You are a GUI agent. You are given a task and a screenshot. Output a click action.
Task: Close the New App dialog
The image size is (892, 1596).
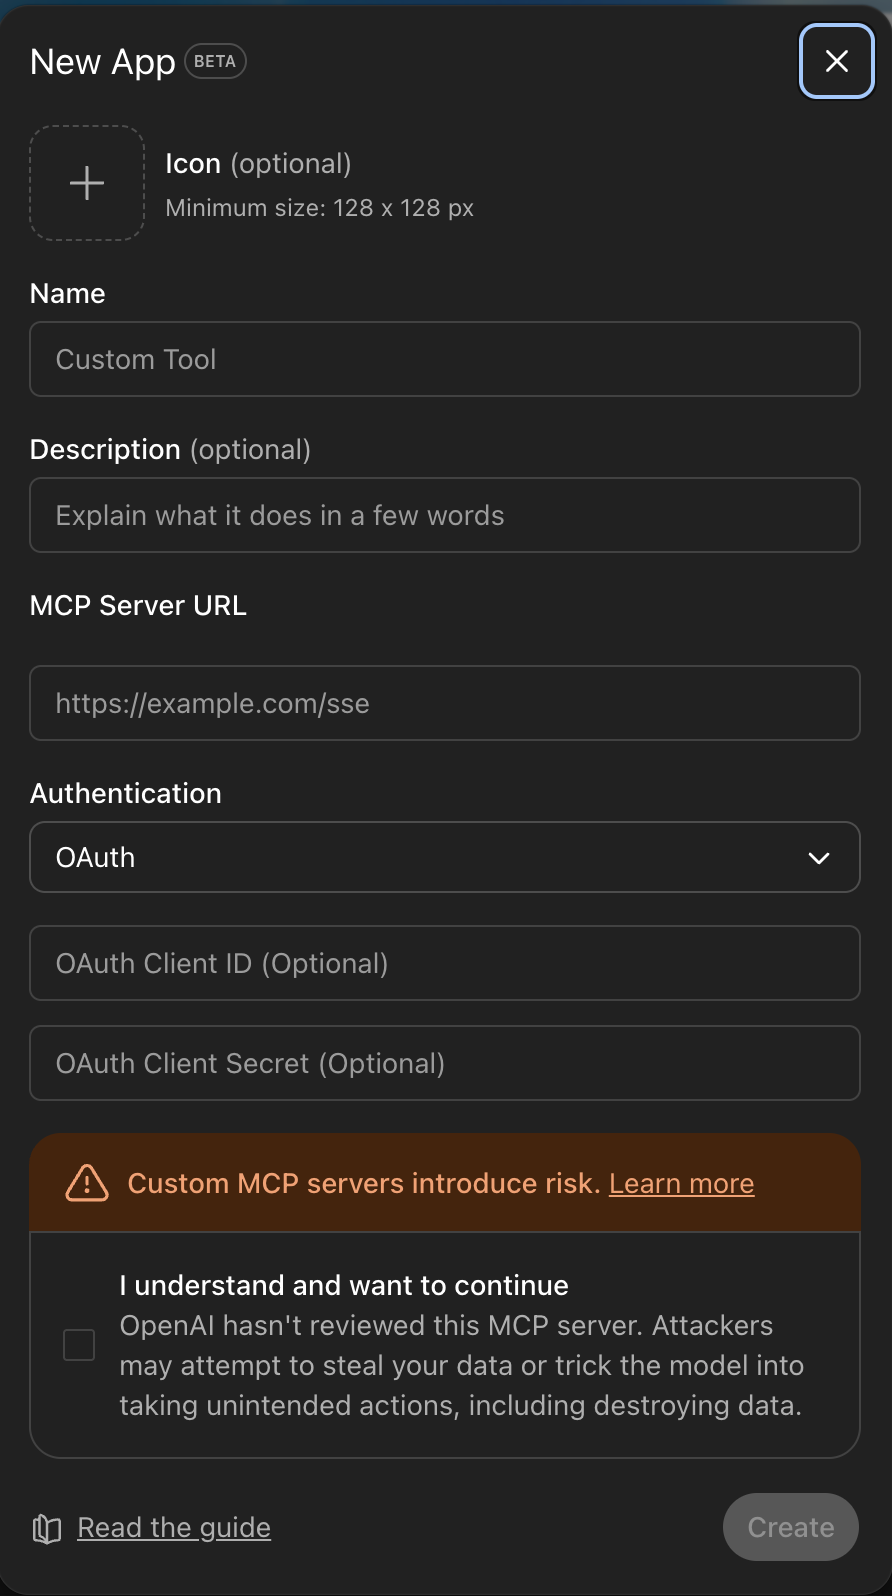pyautogui.click(x=836, y=61)
